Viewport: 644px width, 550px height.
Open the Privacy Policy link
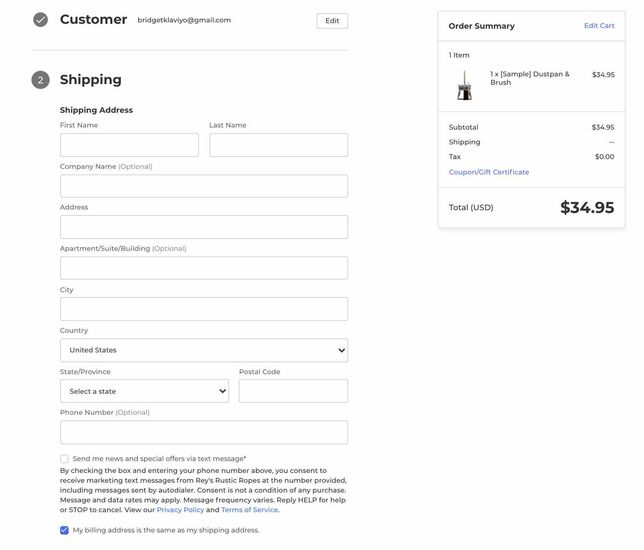tap(180, 510)
